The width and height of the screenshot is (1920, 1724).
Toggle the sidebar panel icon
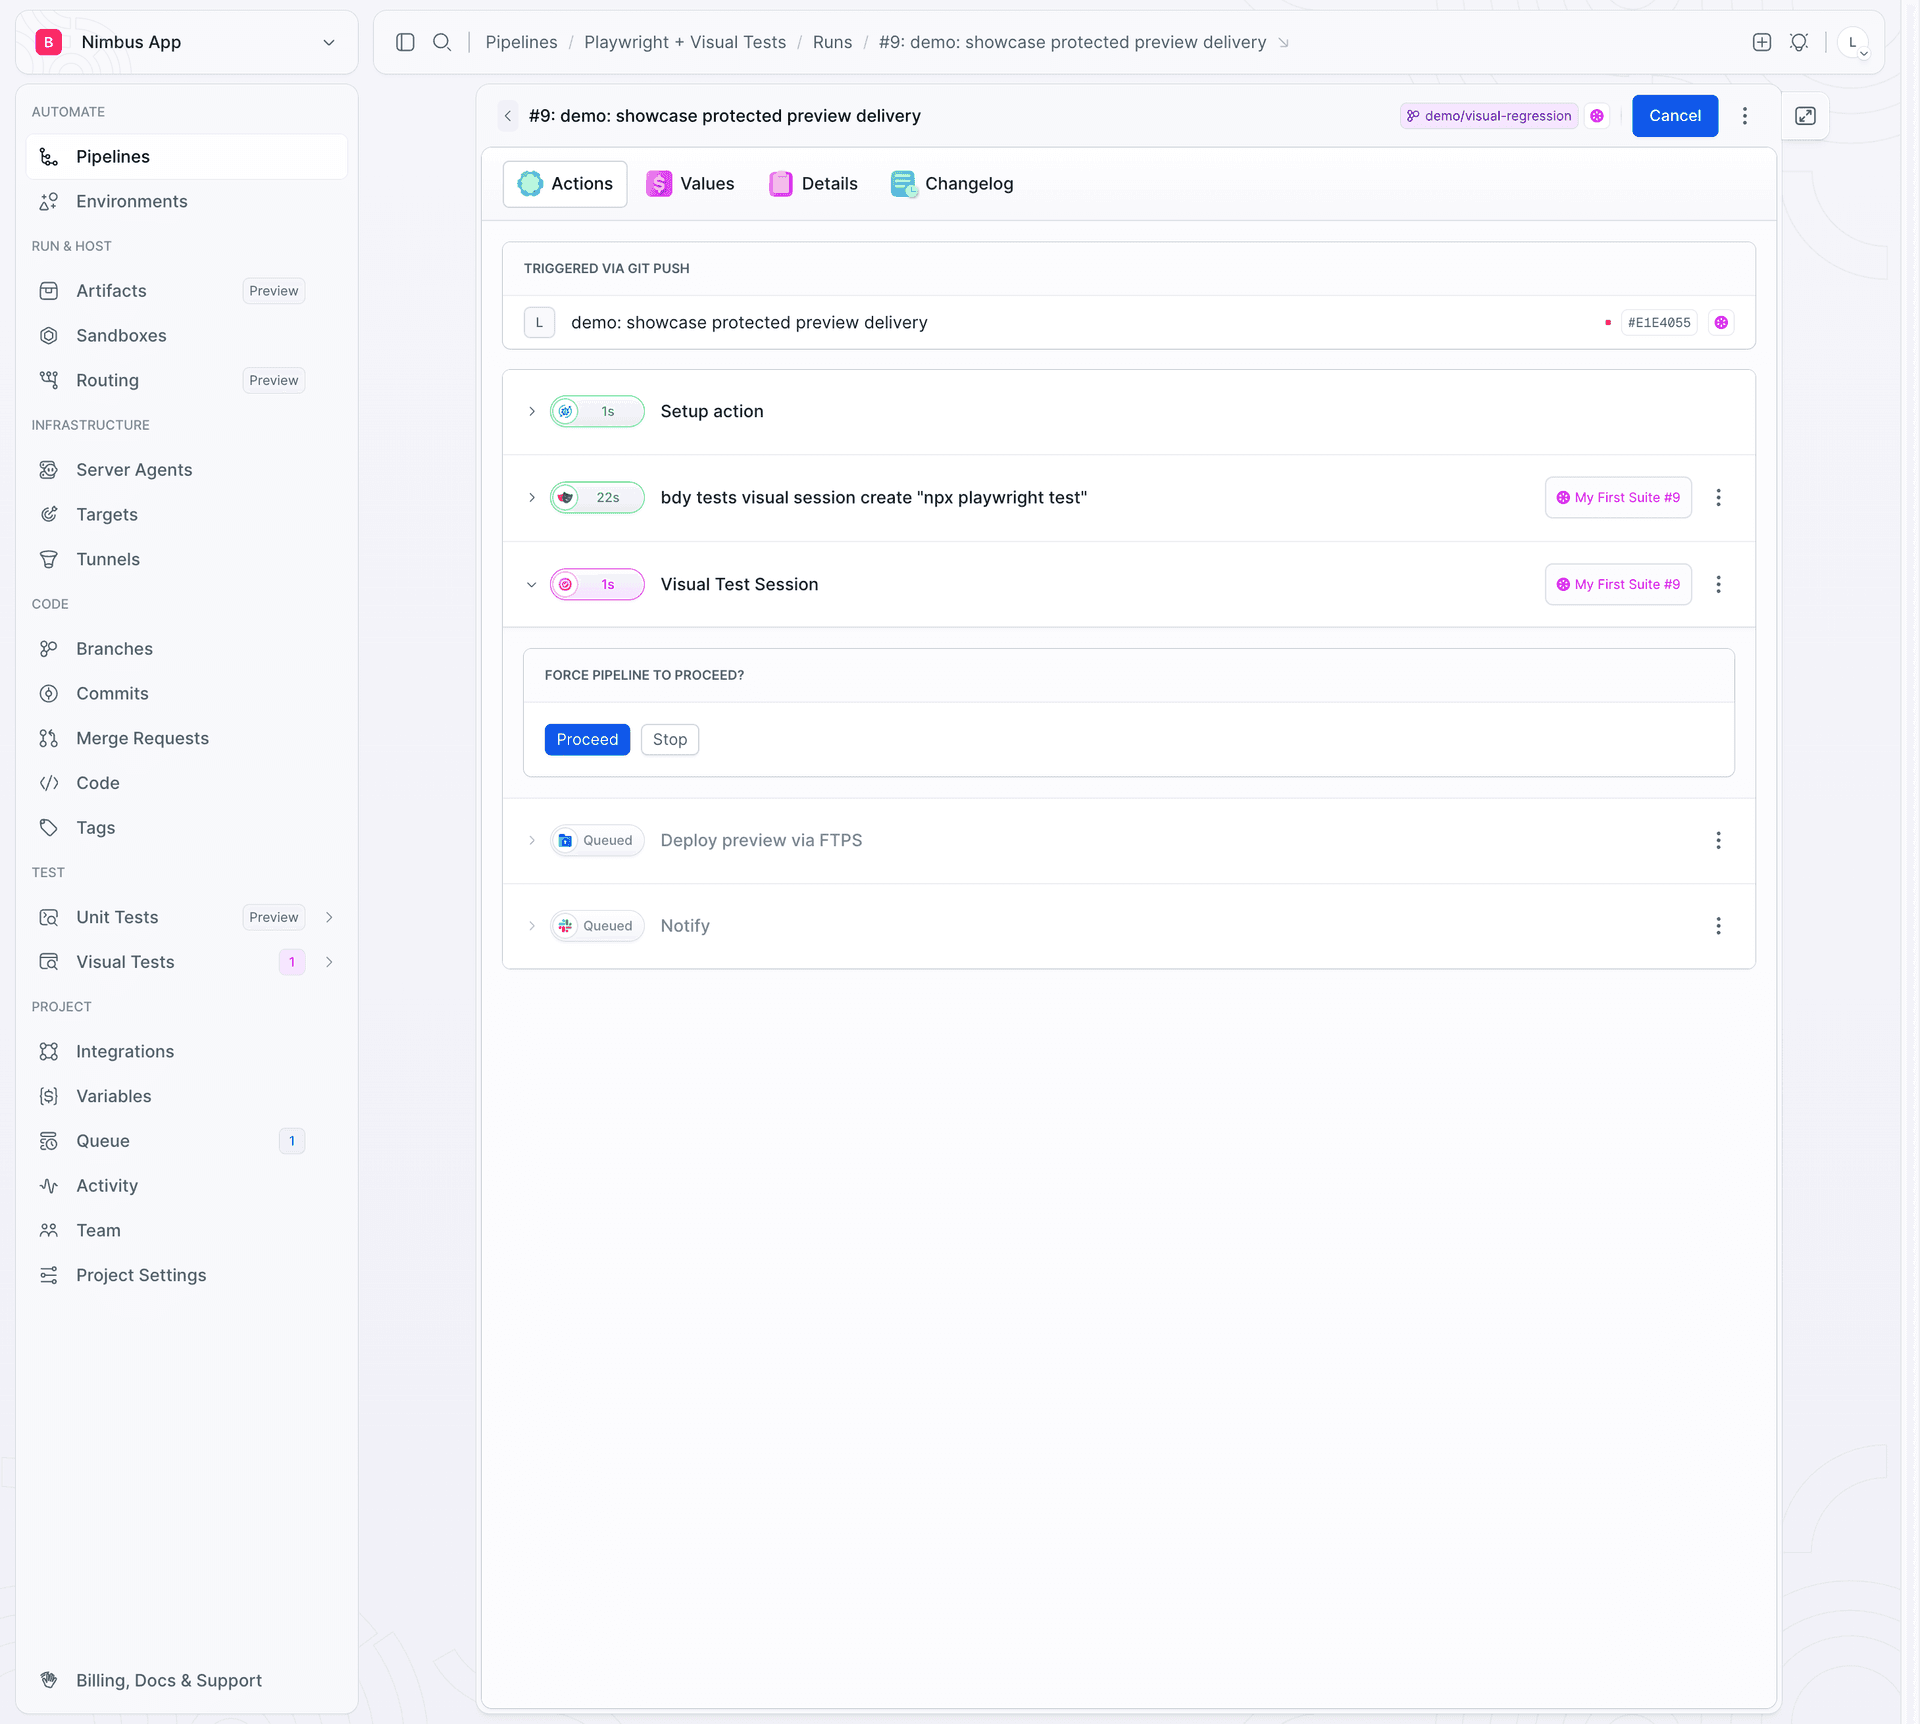[x=405, y=42]
